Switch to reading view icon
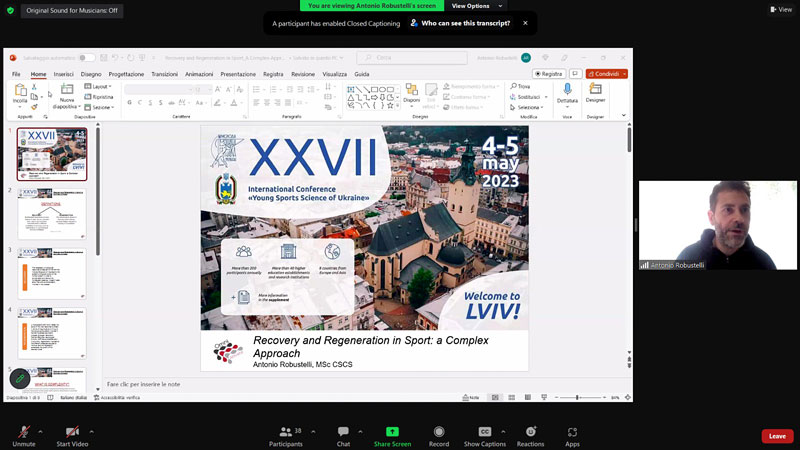This screenshot has width=800, height=450. [x=528, y=397]
